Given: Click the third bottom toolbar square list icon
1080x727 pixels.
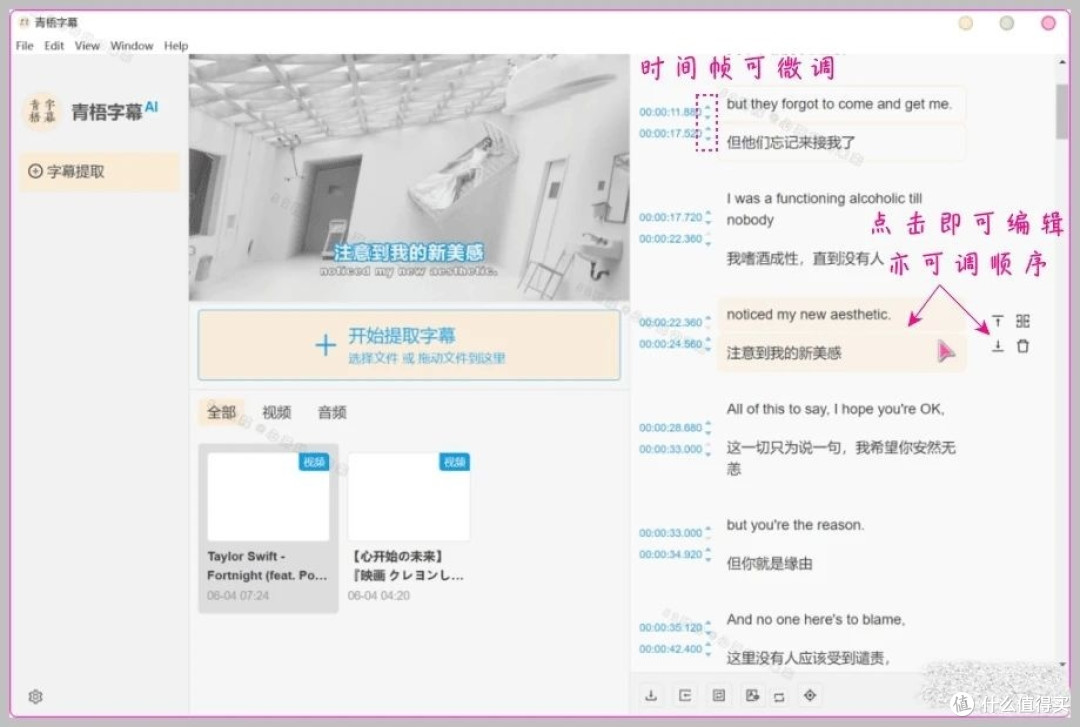Looking at the screenshot, I should coord(718,695).
